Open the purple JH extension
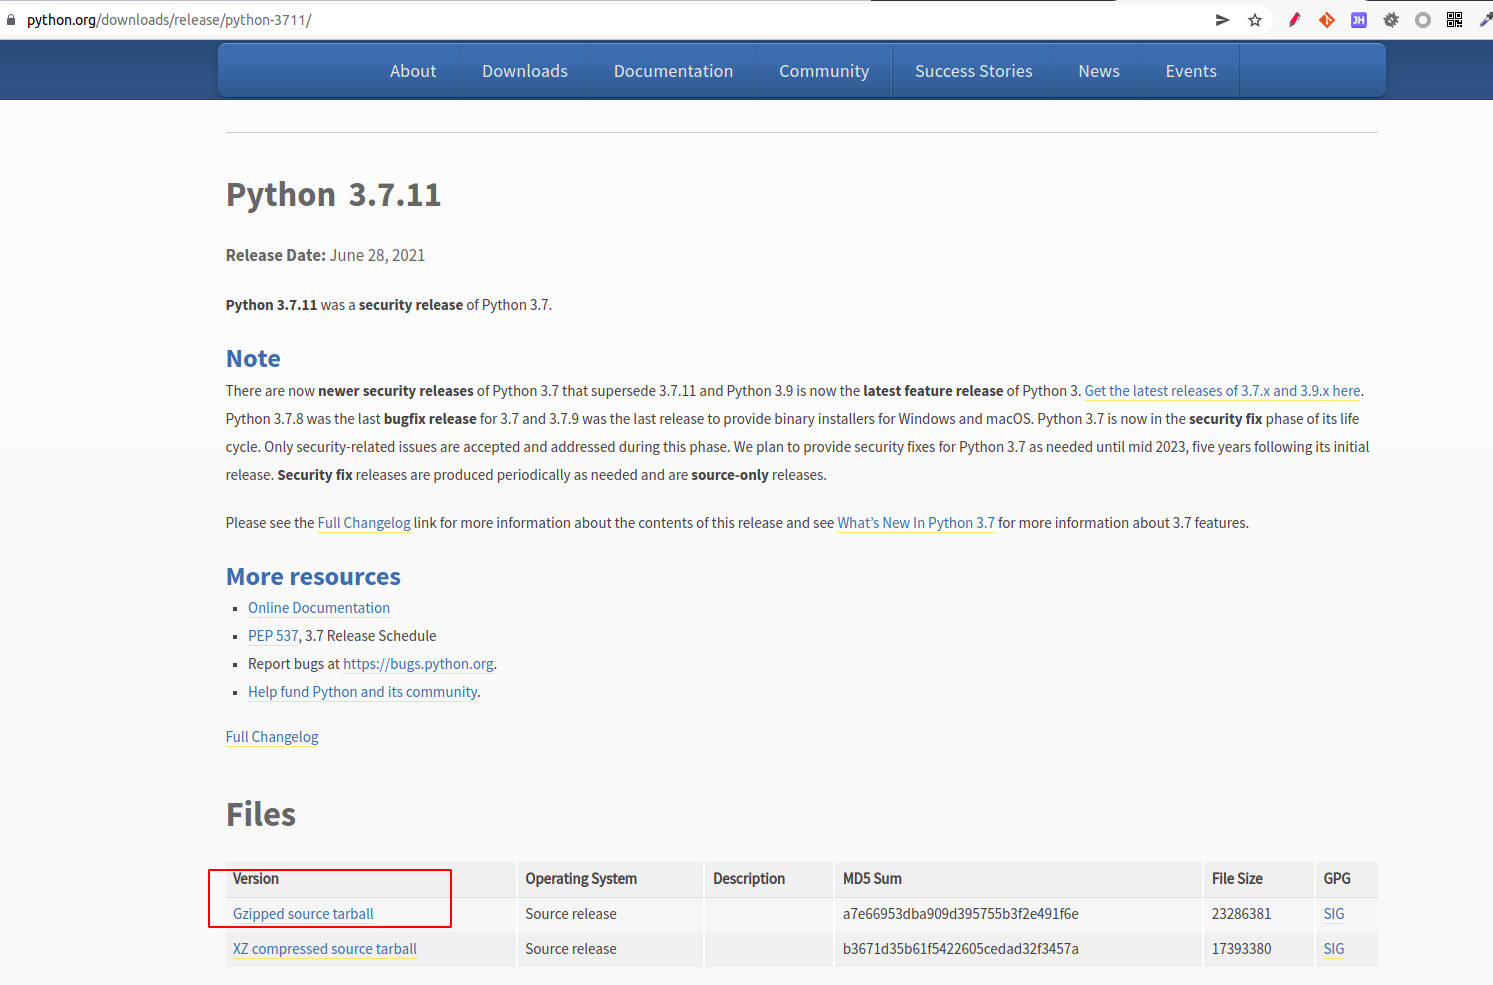 1359,20
